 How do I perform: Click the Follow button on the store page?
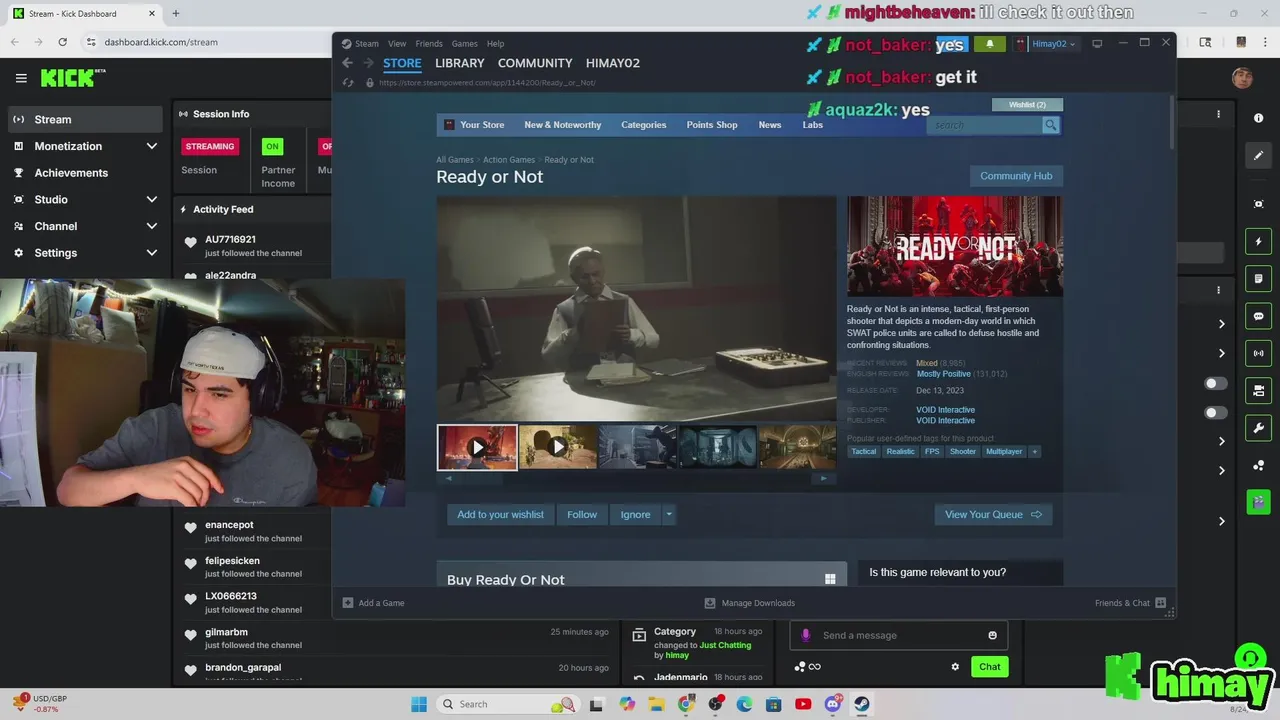(582, 515)
